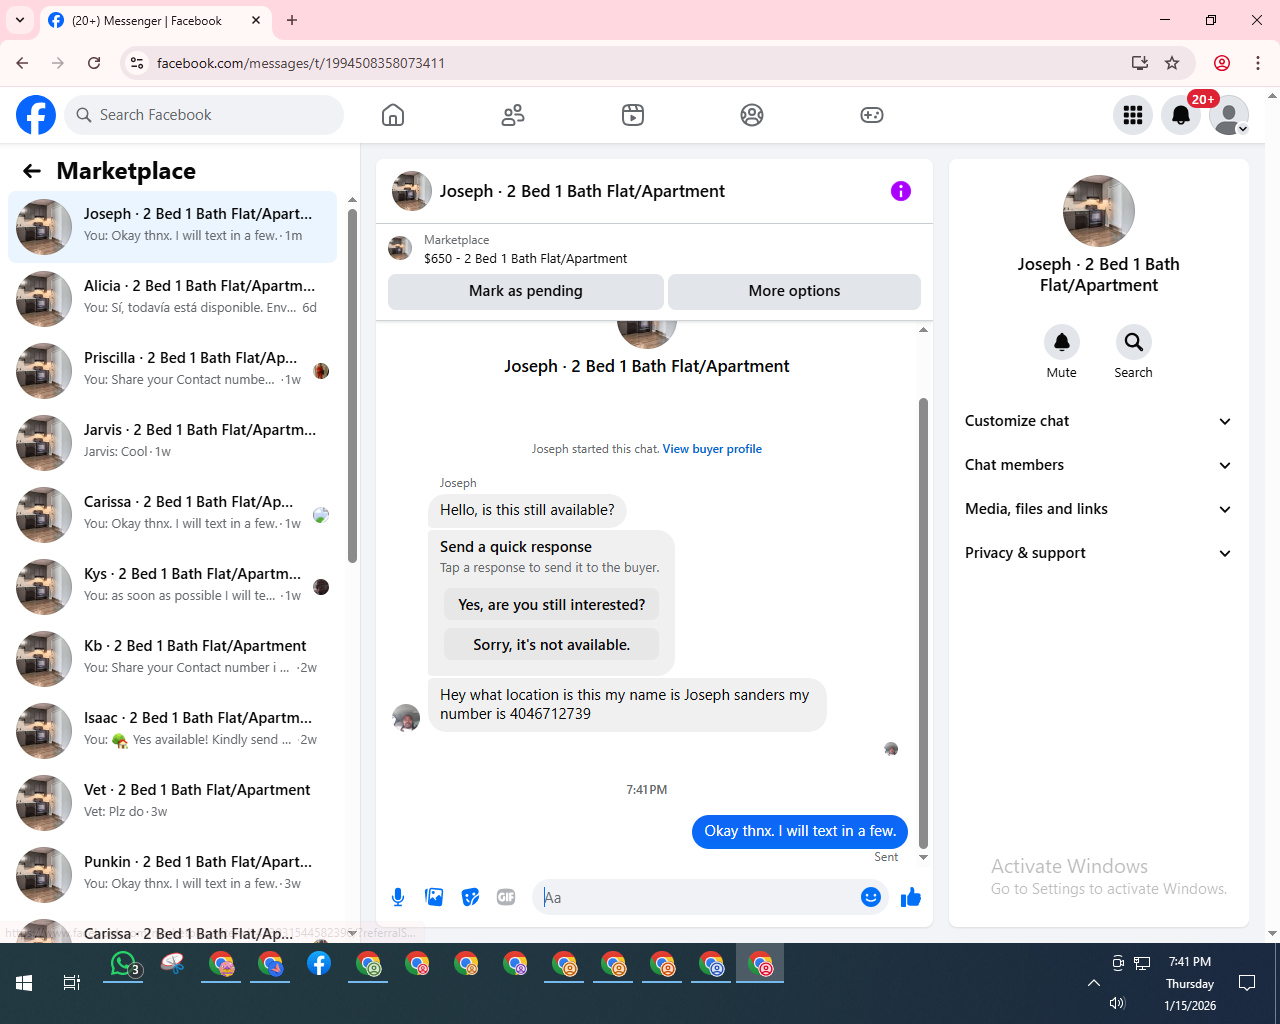Show hidden system tray icons chevron
The height and width of the screenshot is (1024, 1280).
click(x=1094, y=983)
